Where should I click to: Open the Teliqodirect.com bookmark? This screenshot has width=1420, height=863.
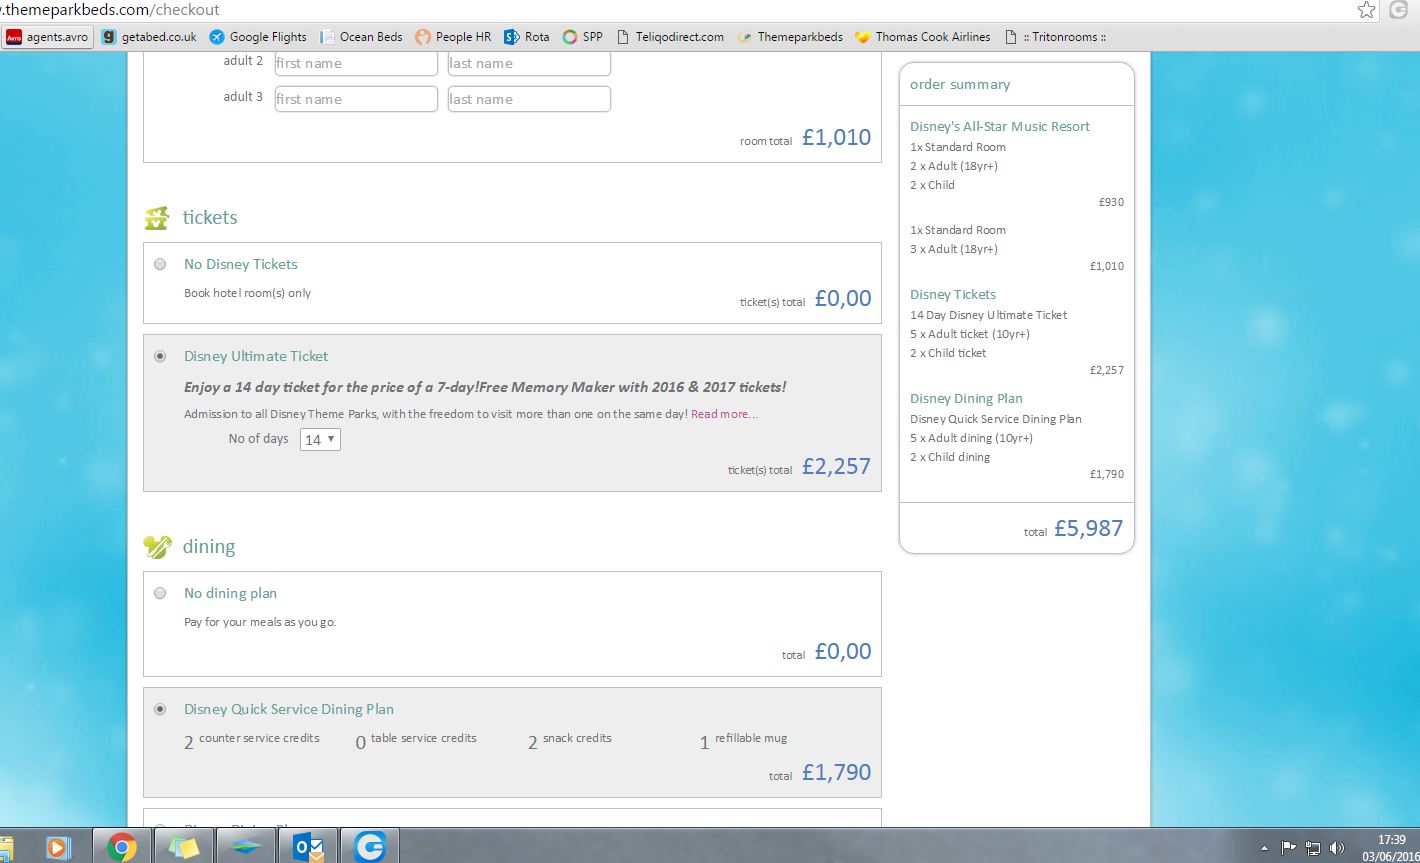669,37
